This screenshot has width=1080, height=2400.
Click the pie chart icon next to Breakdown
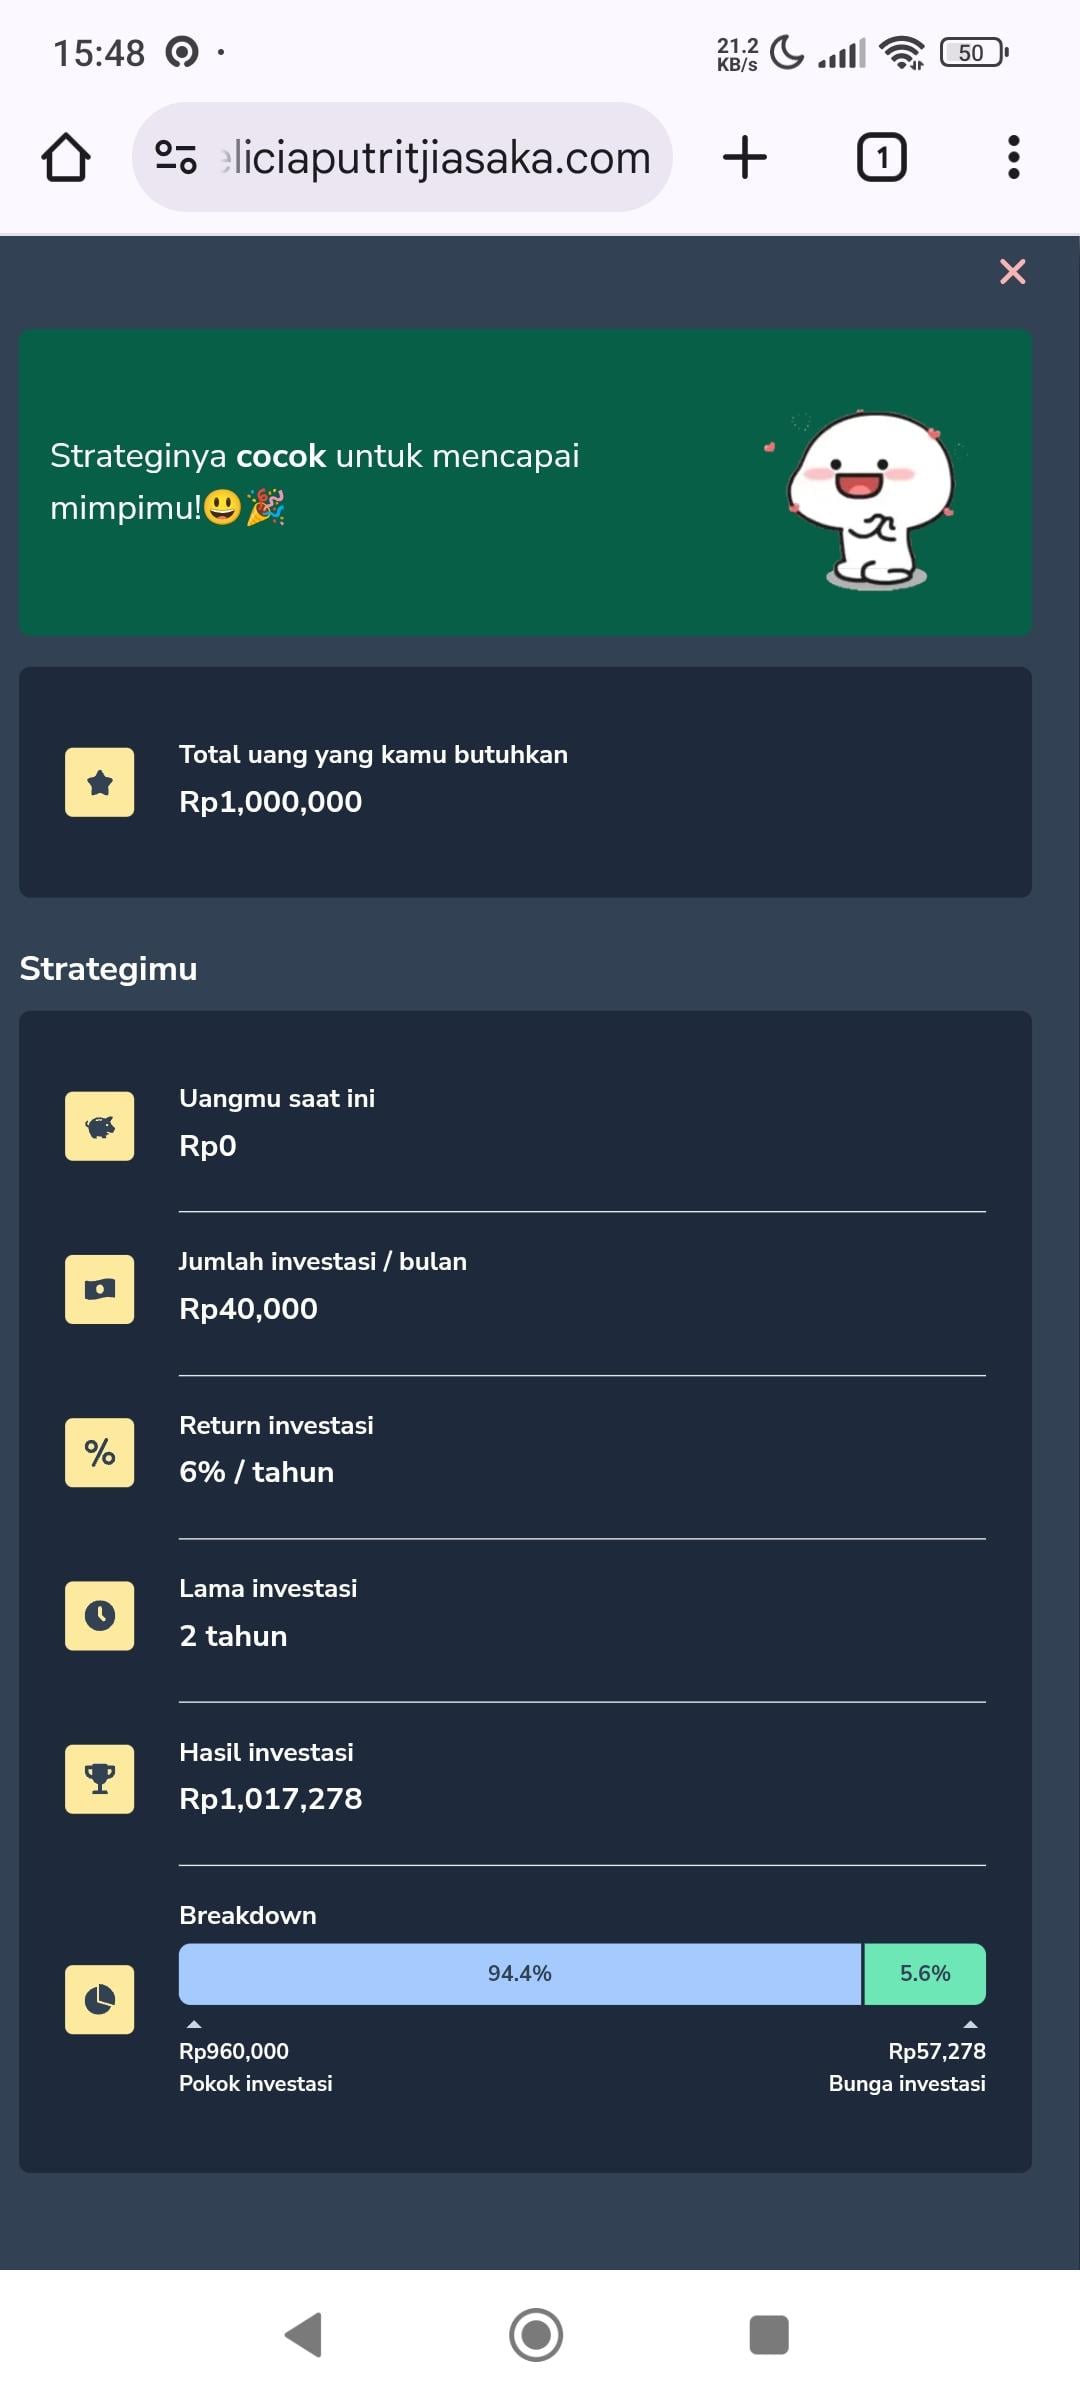(x=99, y=2000)
